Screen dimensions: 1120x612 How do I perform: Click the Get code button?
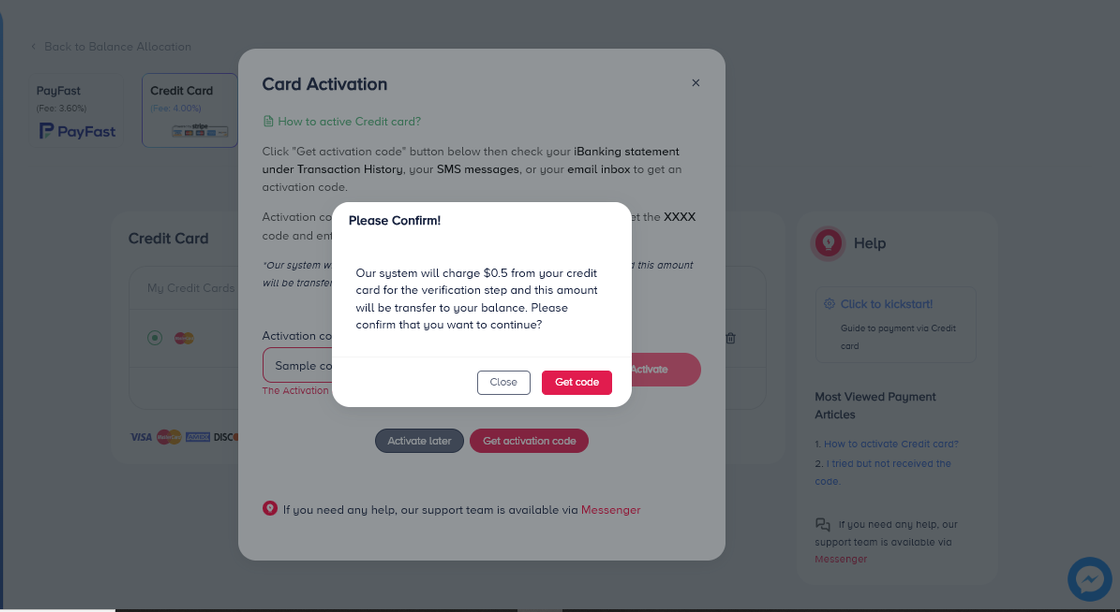(x=576, y=382)
